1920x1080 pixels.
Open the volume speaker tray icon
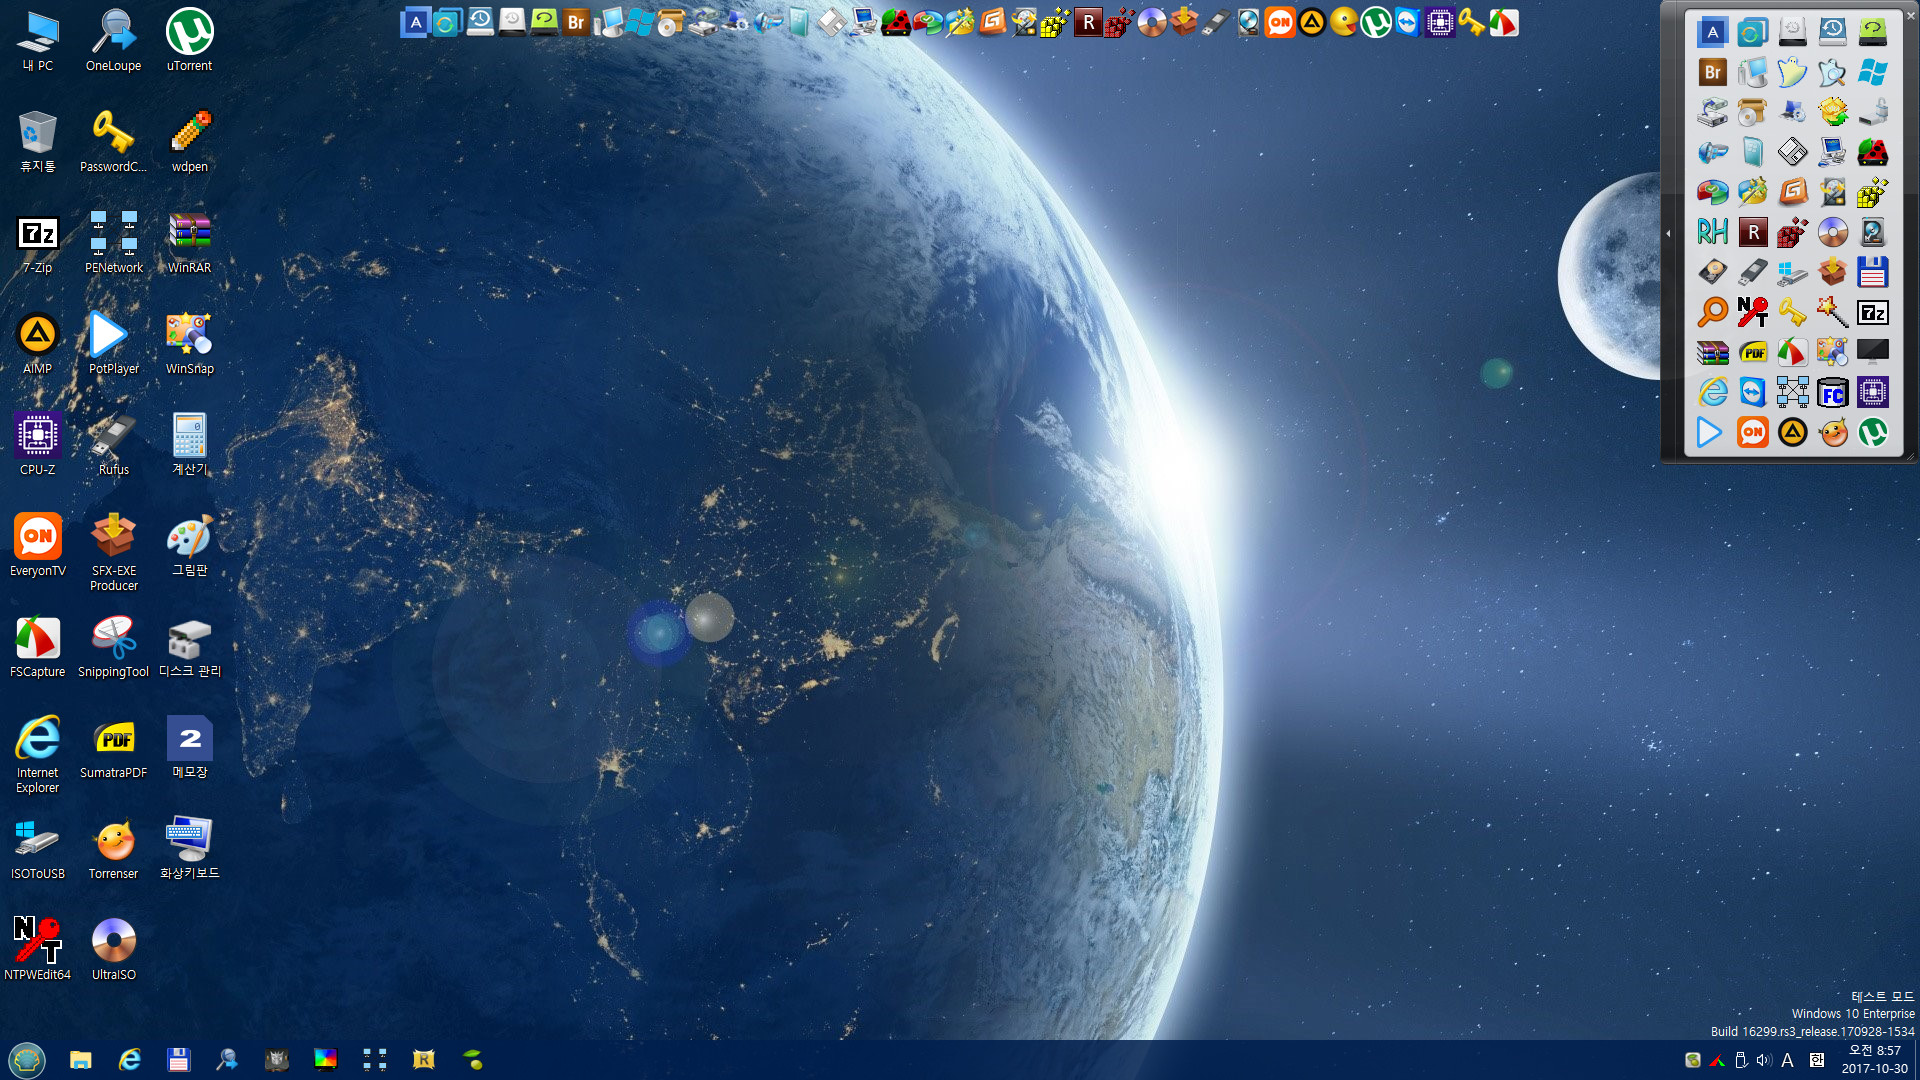pos(1764,1060)
